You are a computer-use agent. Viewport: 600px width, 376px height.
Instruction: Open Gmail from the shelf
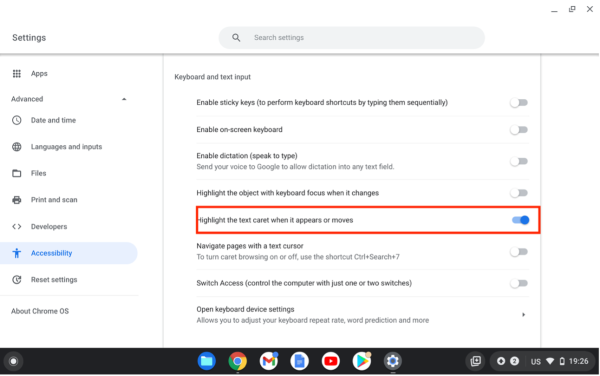269,361
